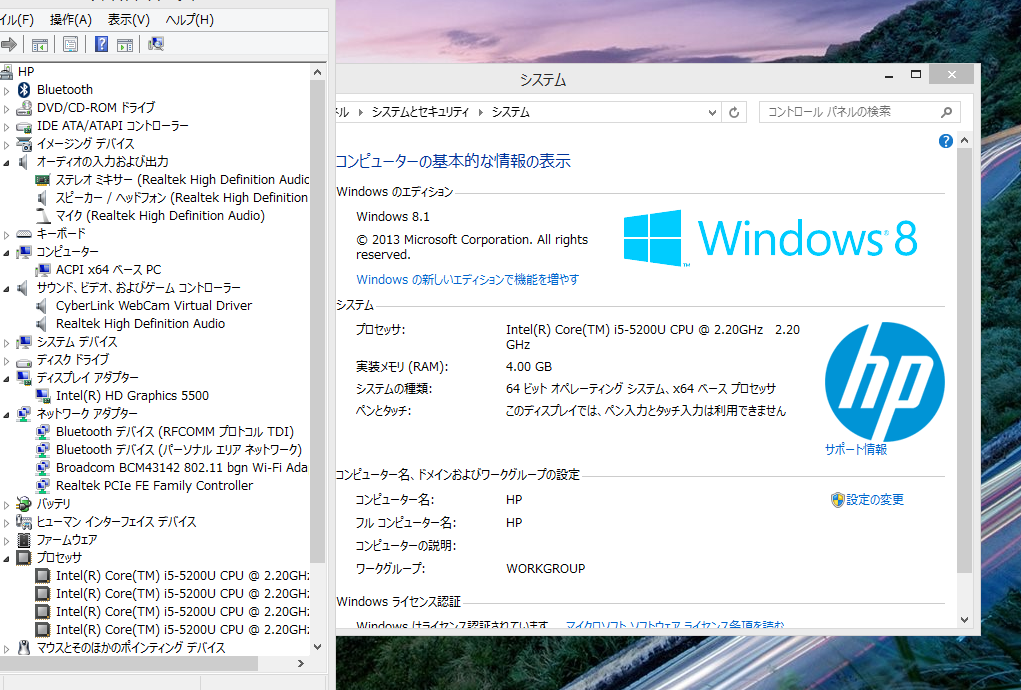
Task: Expand the システム デバイス node arrow
Action: (7, 342)
